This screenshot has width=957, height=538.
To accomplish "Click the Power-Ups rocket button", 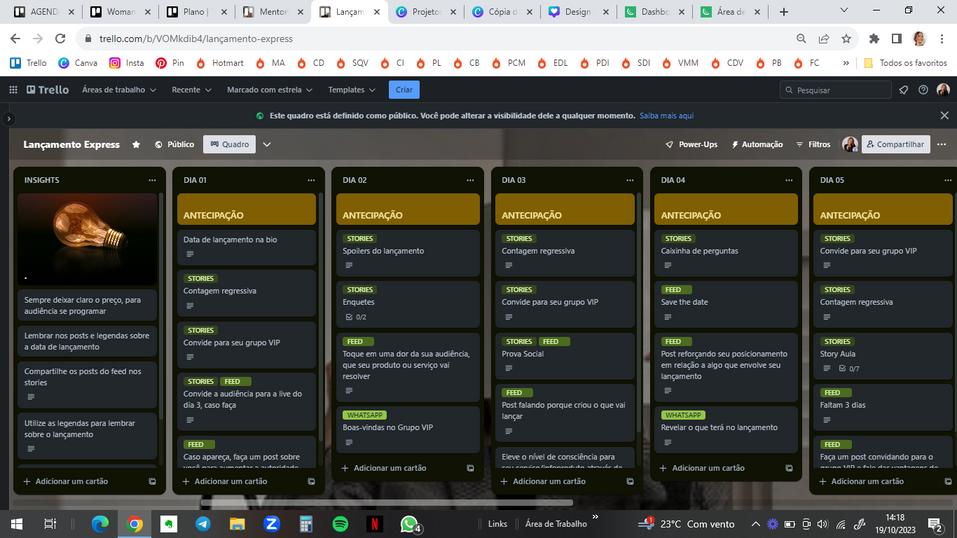I will click(691, 144).
